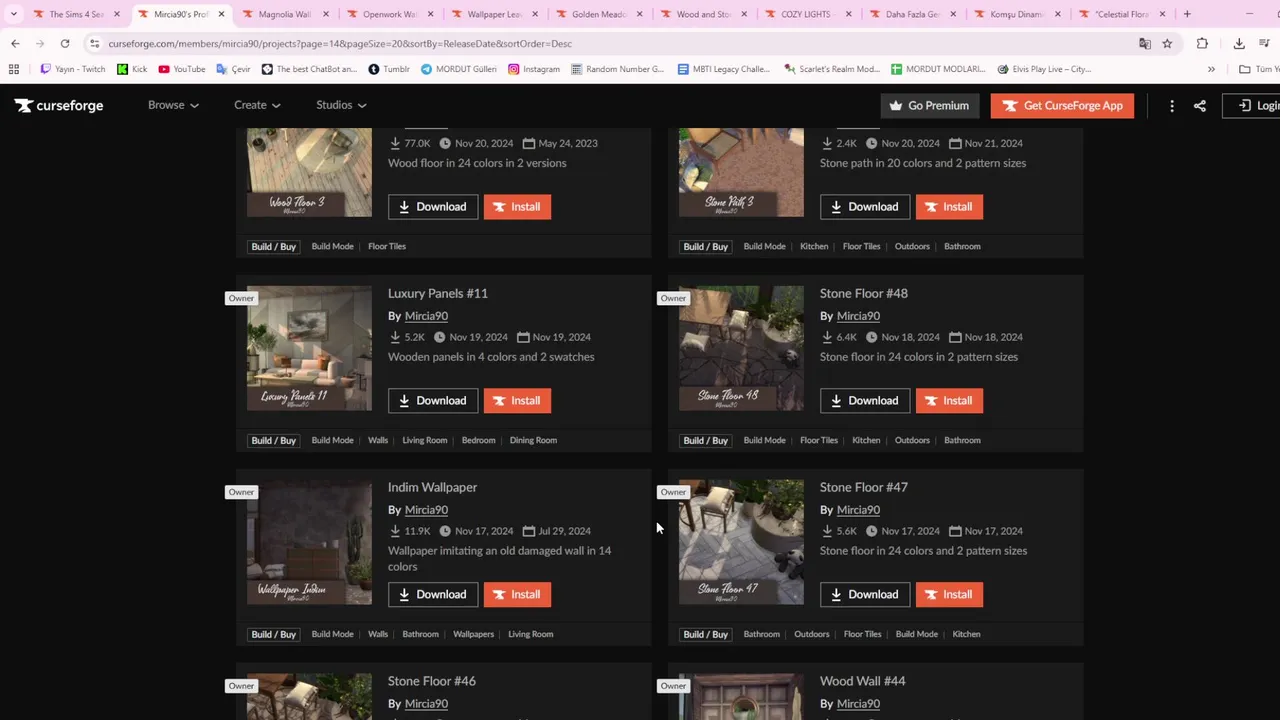
Task: Open new browser tab
Action: (x=1187, y=14)
